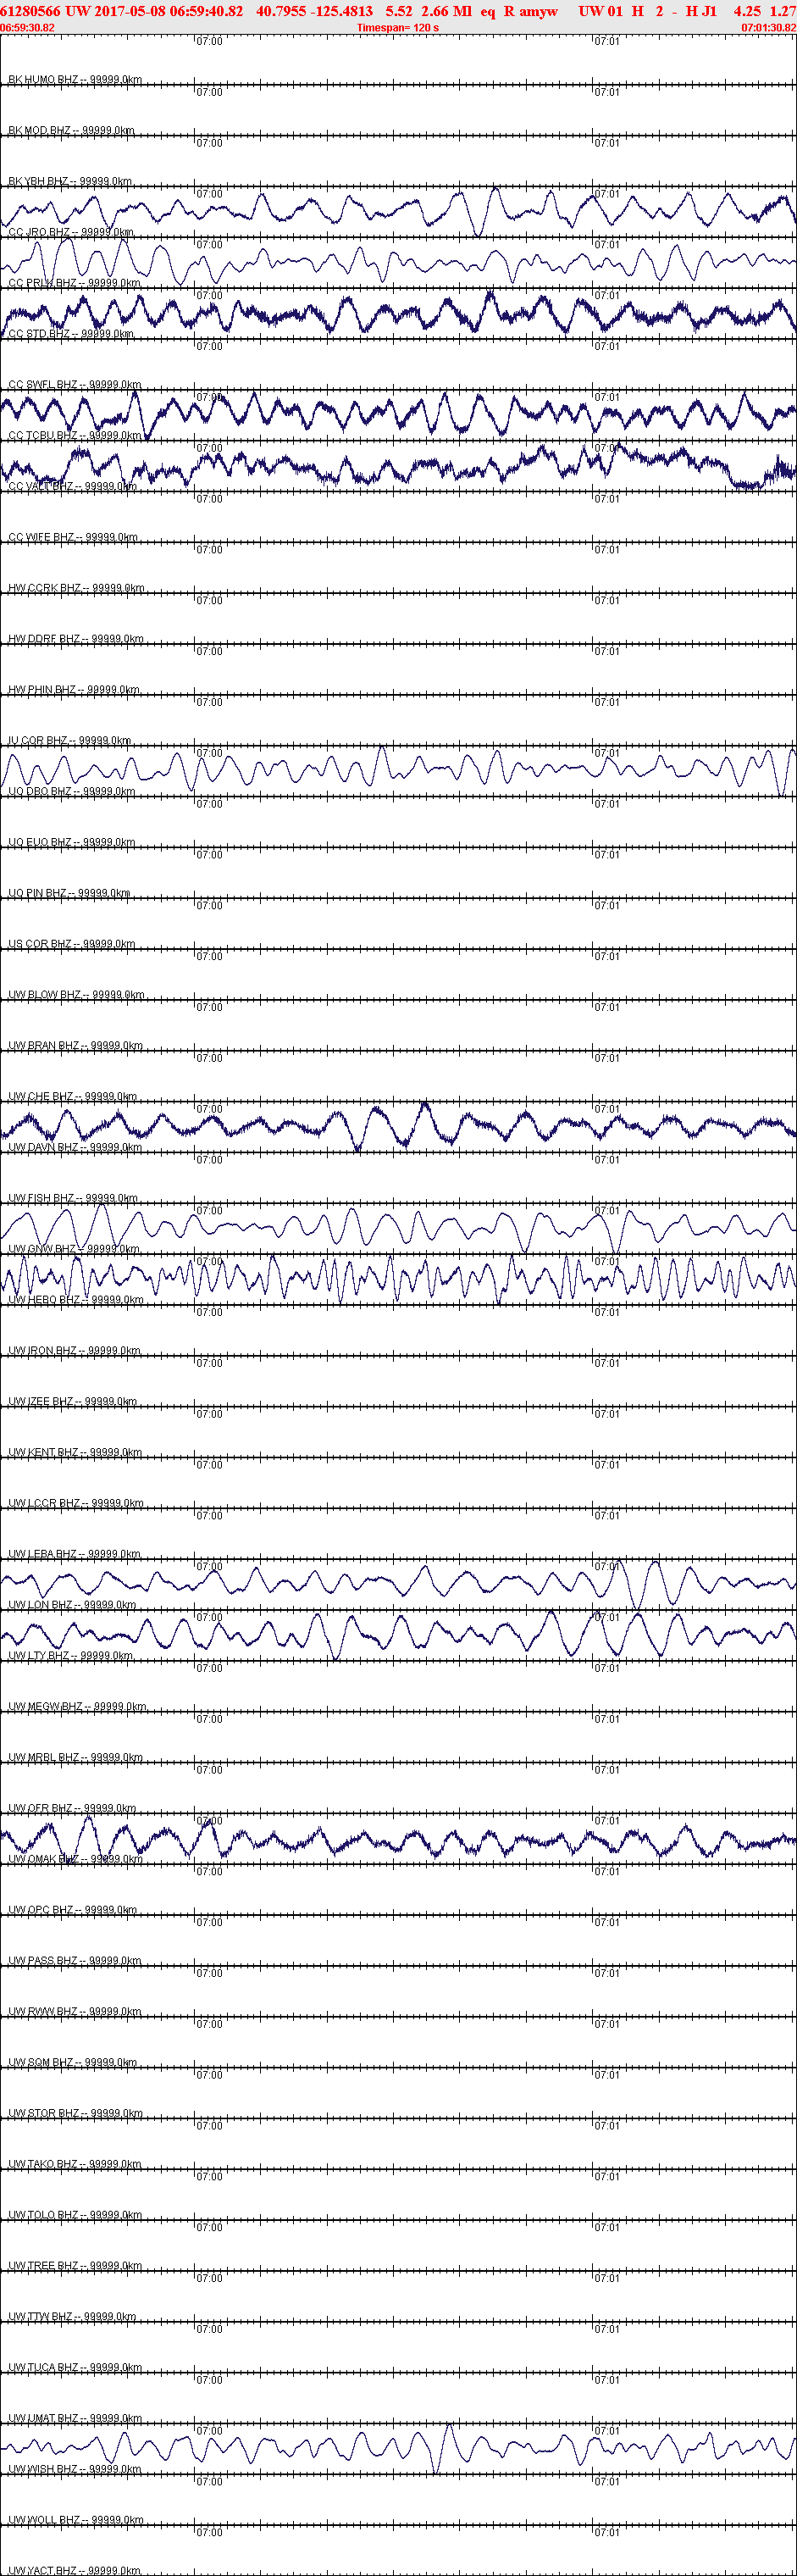Click the UW TREE BHZ station label
The width and height of the screenshot is (797, 2576).
tap(75, 2266)
